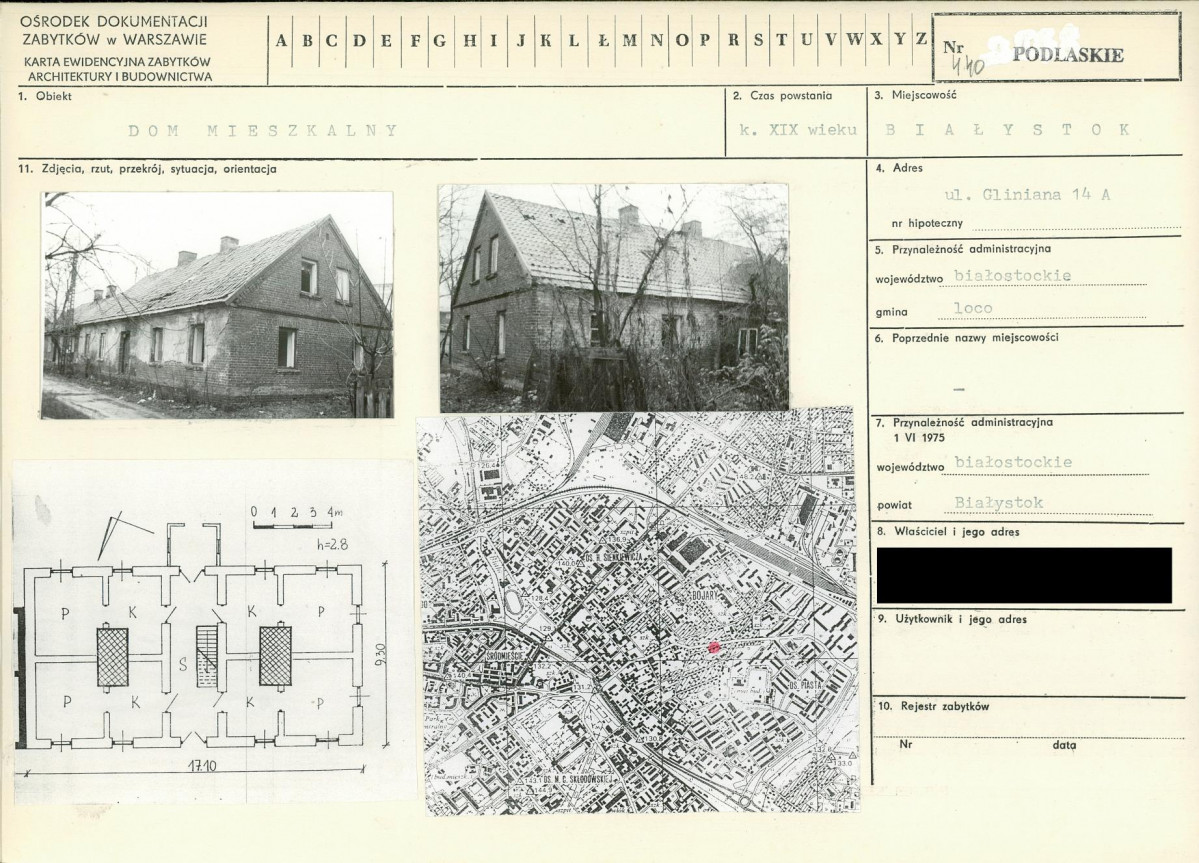Select letter Ł in the alphabet index

tap(602, 41)
